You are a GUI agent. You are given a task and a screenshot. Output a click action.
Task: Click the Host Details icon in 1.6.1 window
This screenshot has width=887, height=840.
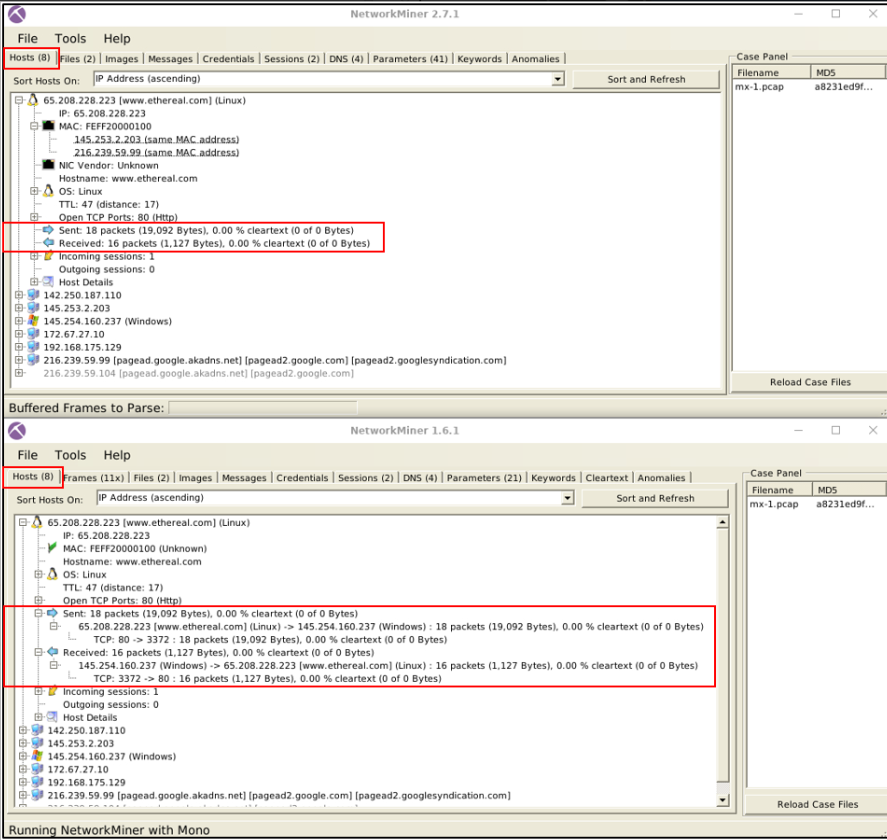[53, 717]
